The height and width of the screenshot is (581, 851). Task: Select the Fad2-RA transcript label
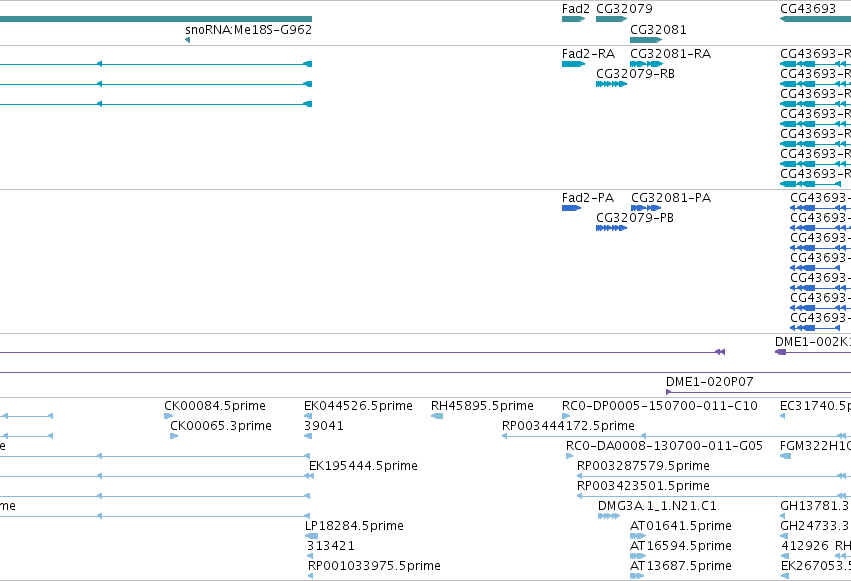[588, 54]
